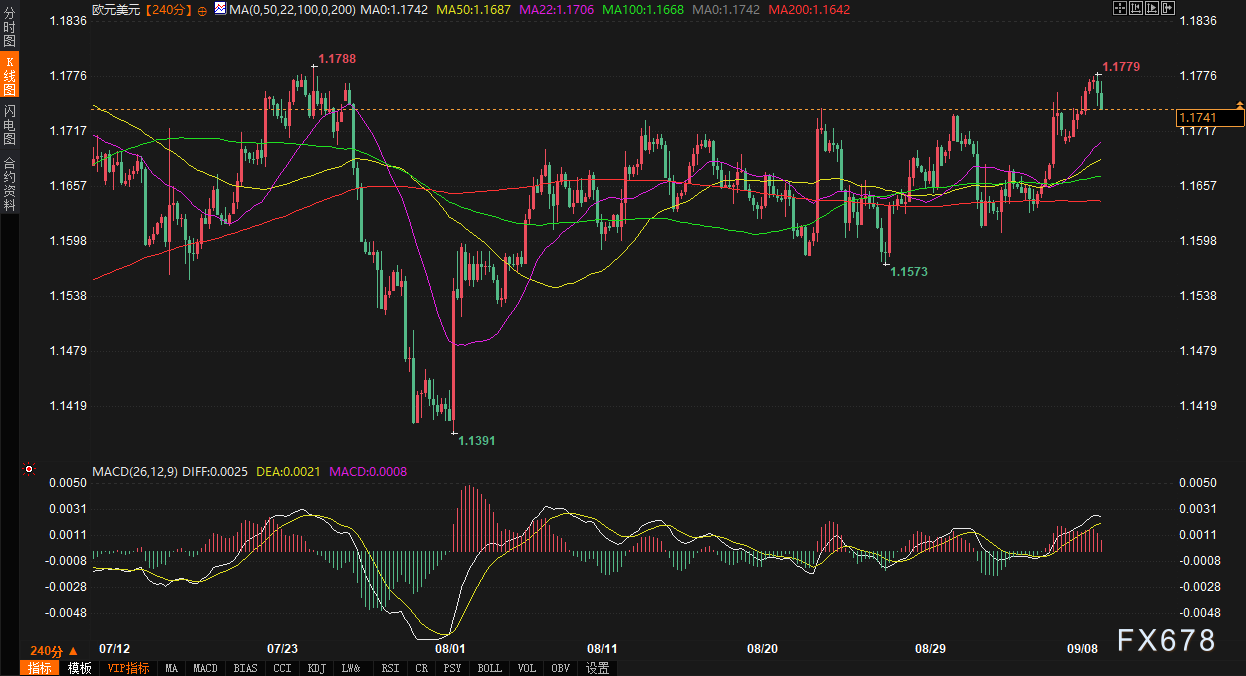This screenshot has width=1246, height=676.
Task: Click the orange circle icon beside 240分 title
Action: click(x=203, y=10)
